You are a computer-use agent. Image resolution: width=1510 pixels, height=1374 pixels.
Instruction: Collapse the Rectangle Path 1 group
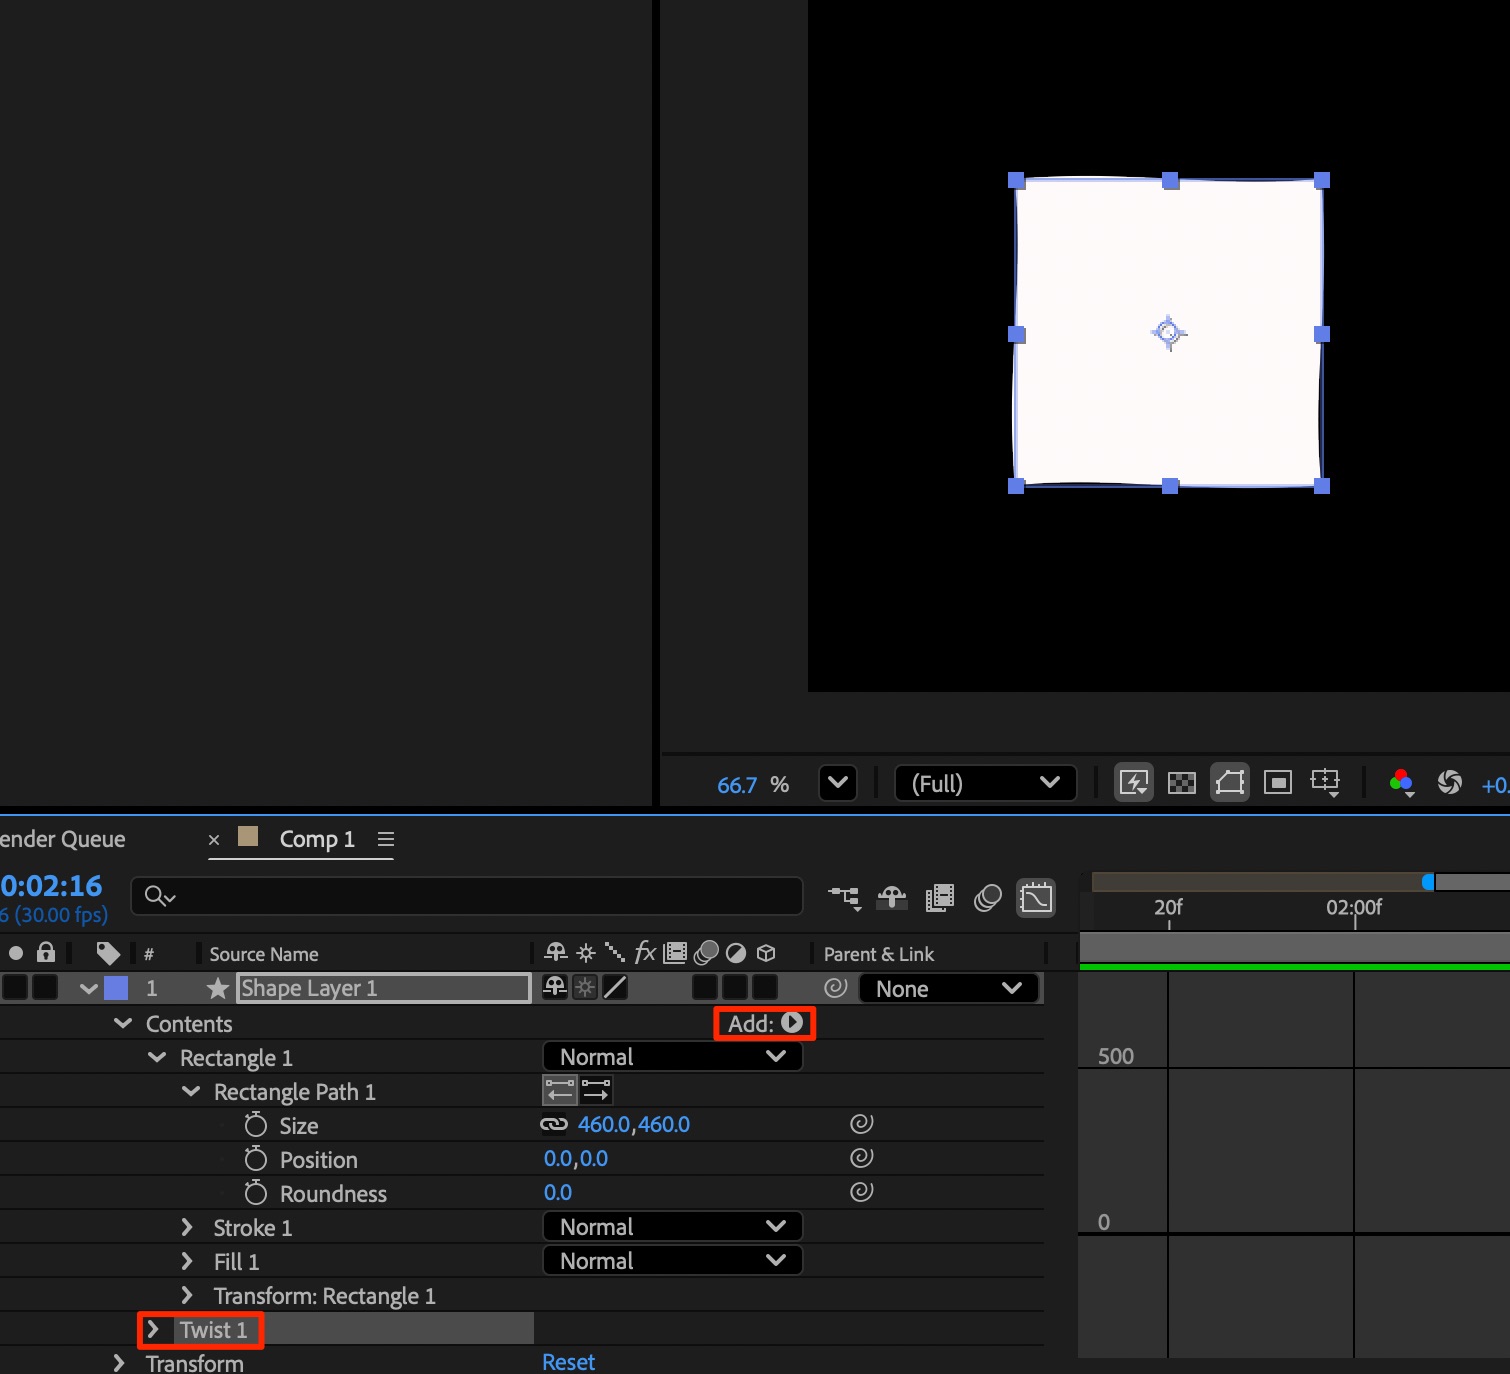[191, 1092]
